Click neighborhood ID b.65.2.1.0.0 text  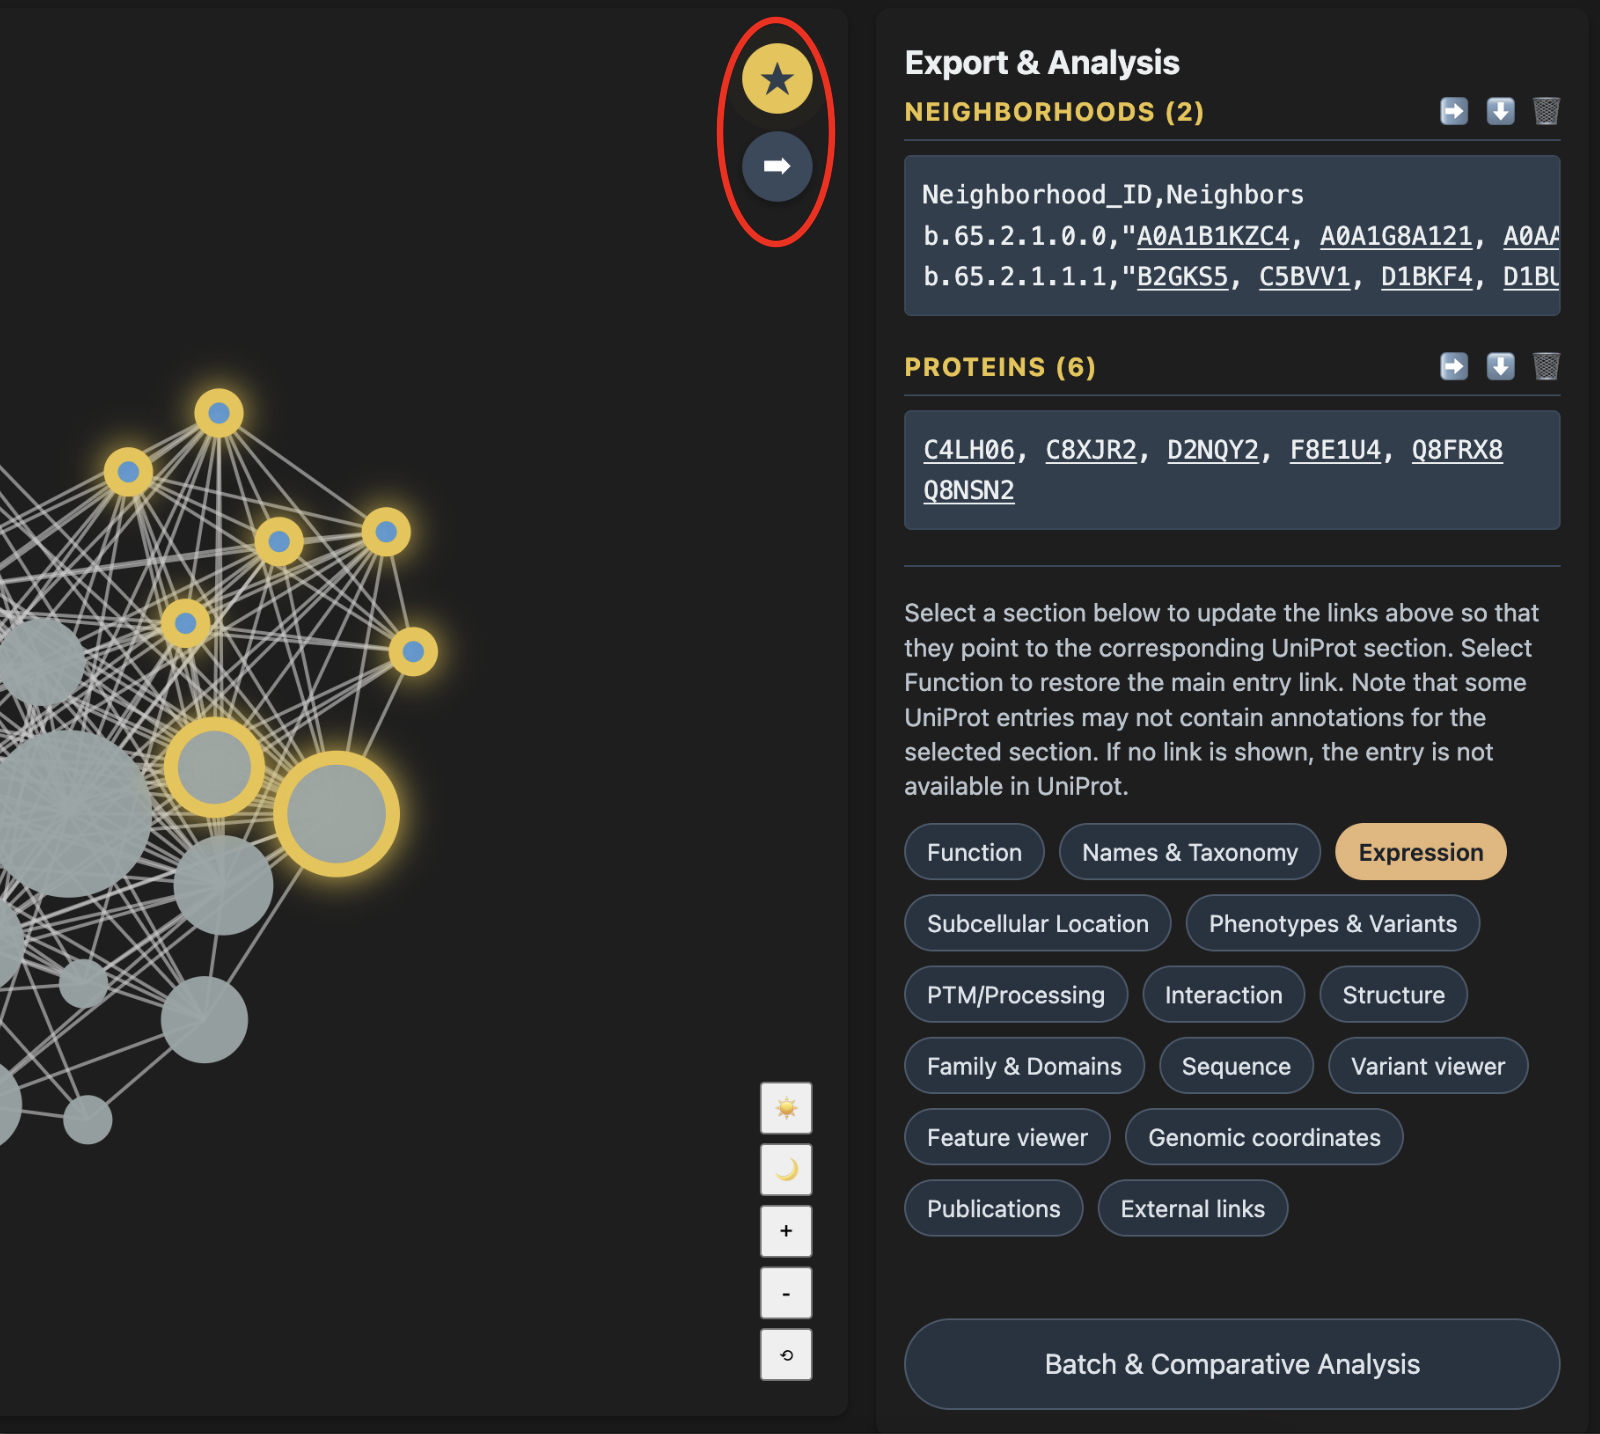point(1014,236)
